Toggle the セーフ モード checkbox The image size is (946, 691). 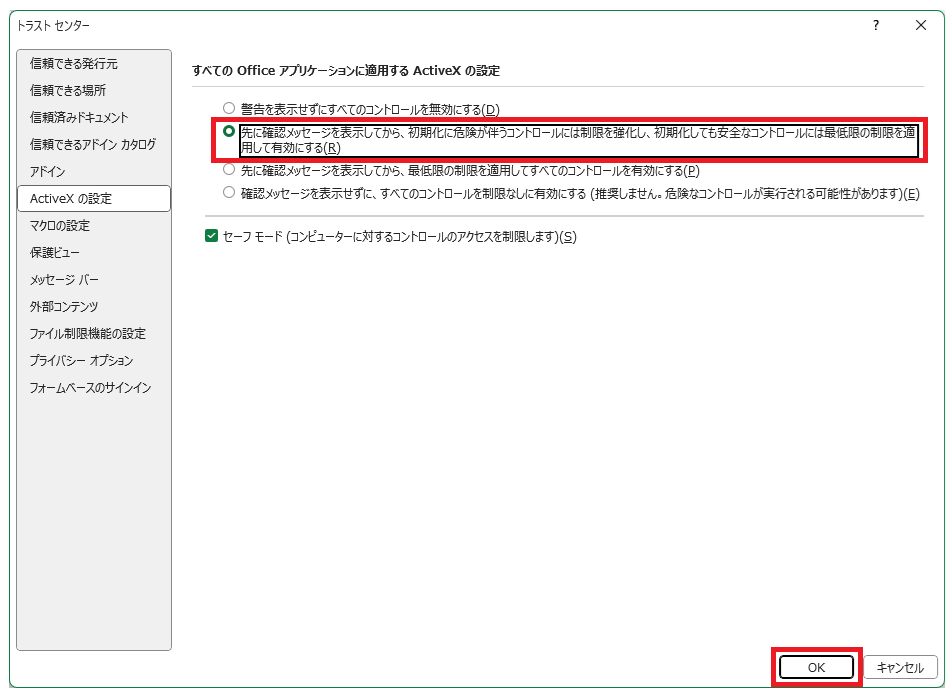click(x=211, y=236)
